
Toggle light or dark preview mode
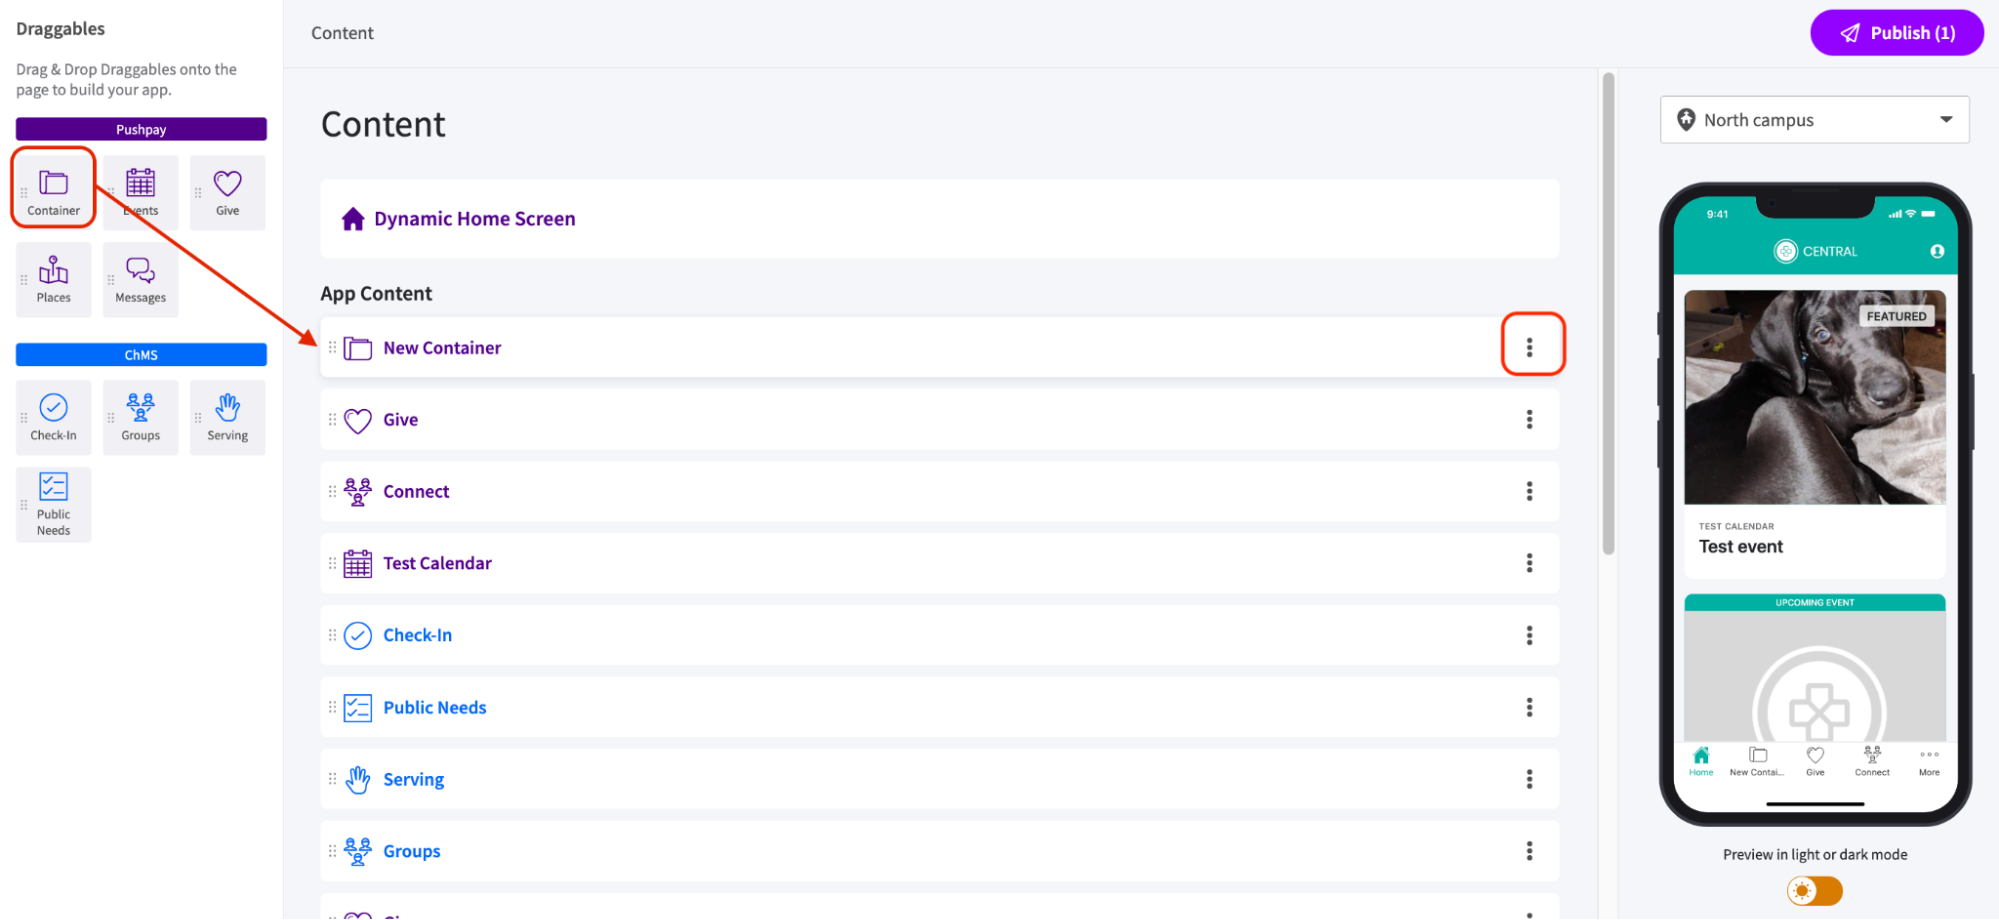(1814, 890)
